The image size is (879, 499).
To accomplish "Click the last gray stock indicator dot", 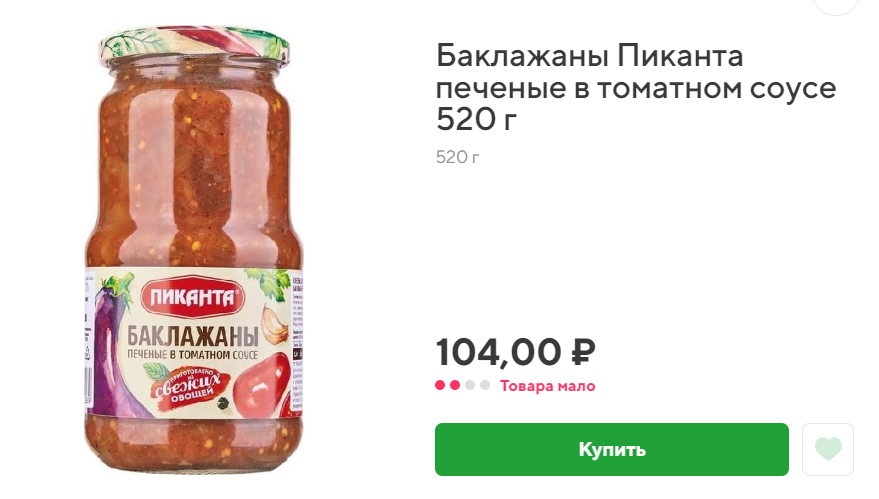I will tap(485, 385).
